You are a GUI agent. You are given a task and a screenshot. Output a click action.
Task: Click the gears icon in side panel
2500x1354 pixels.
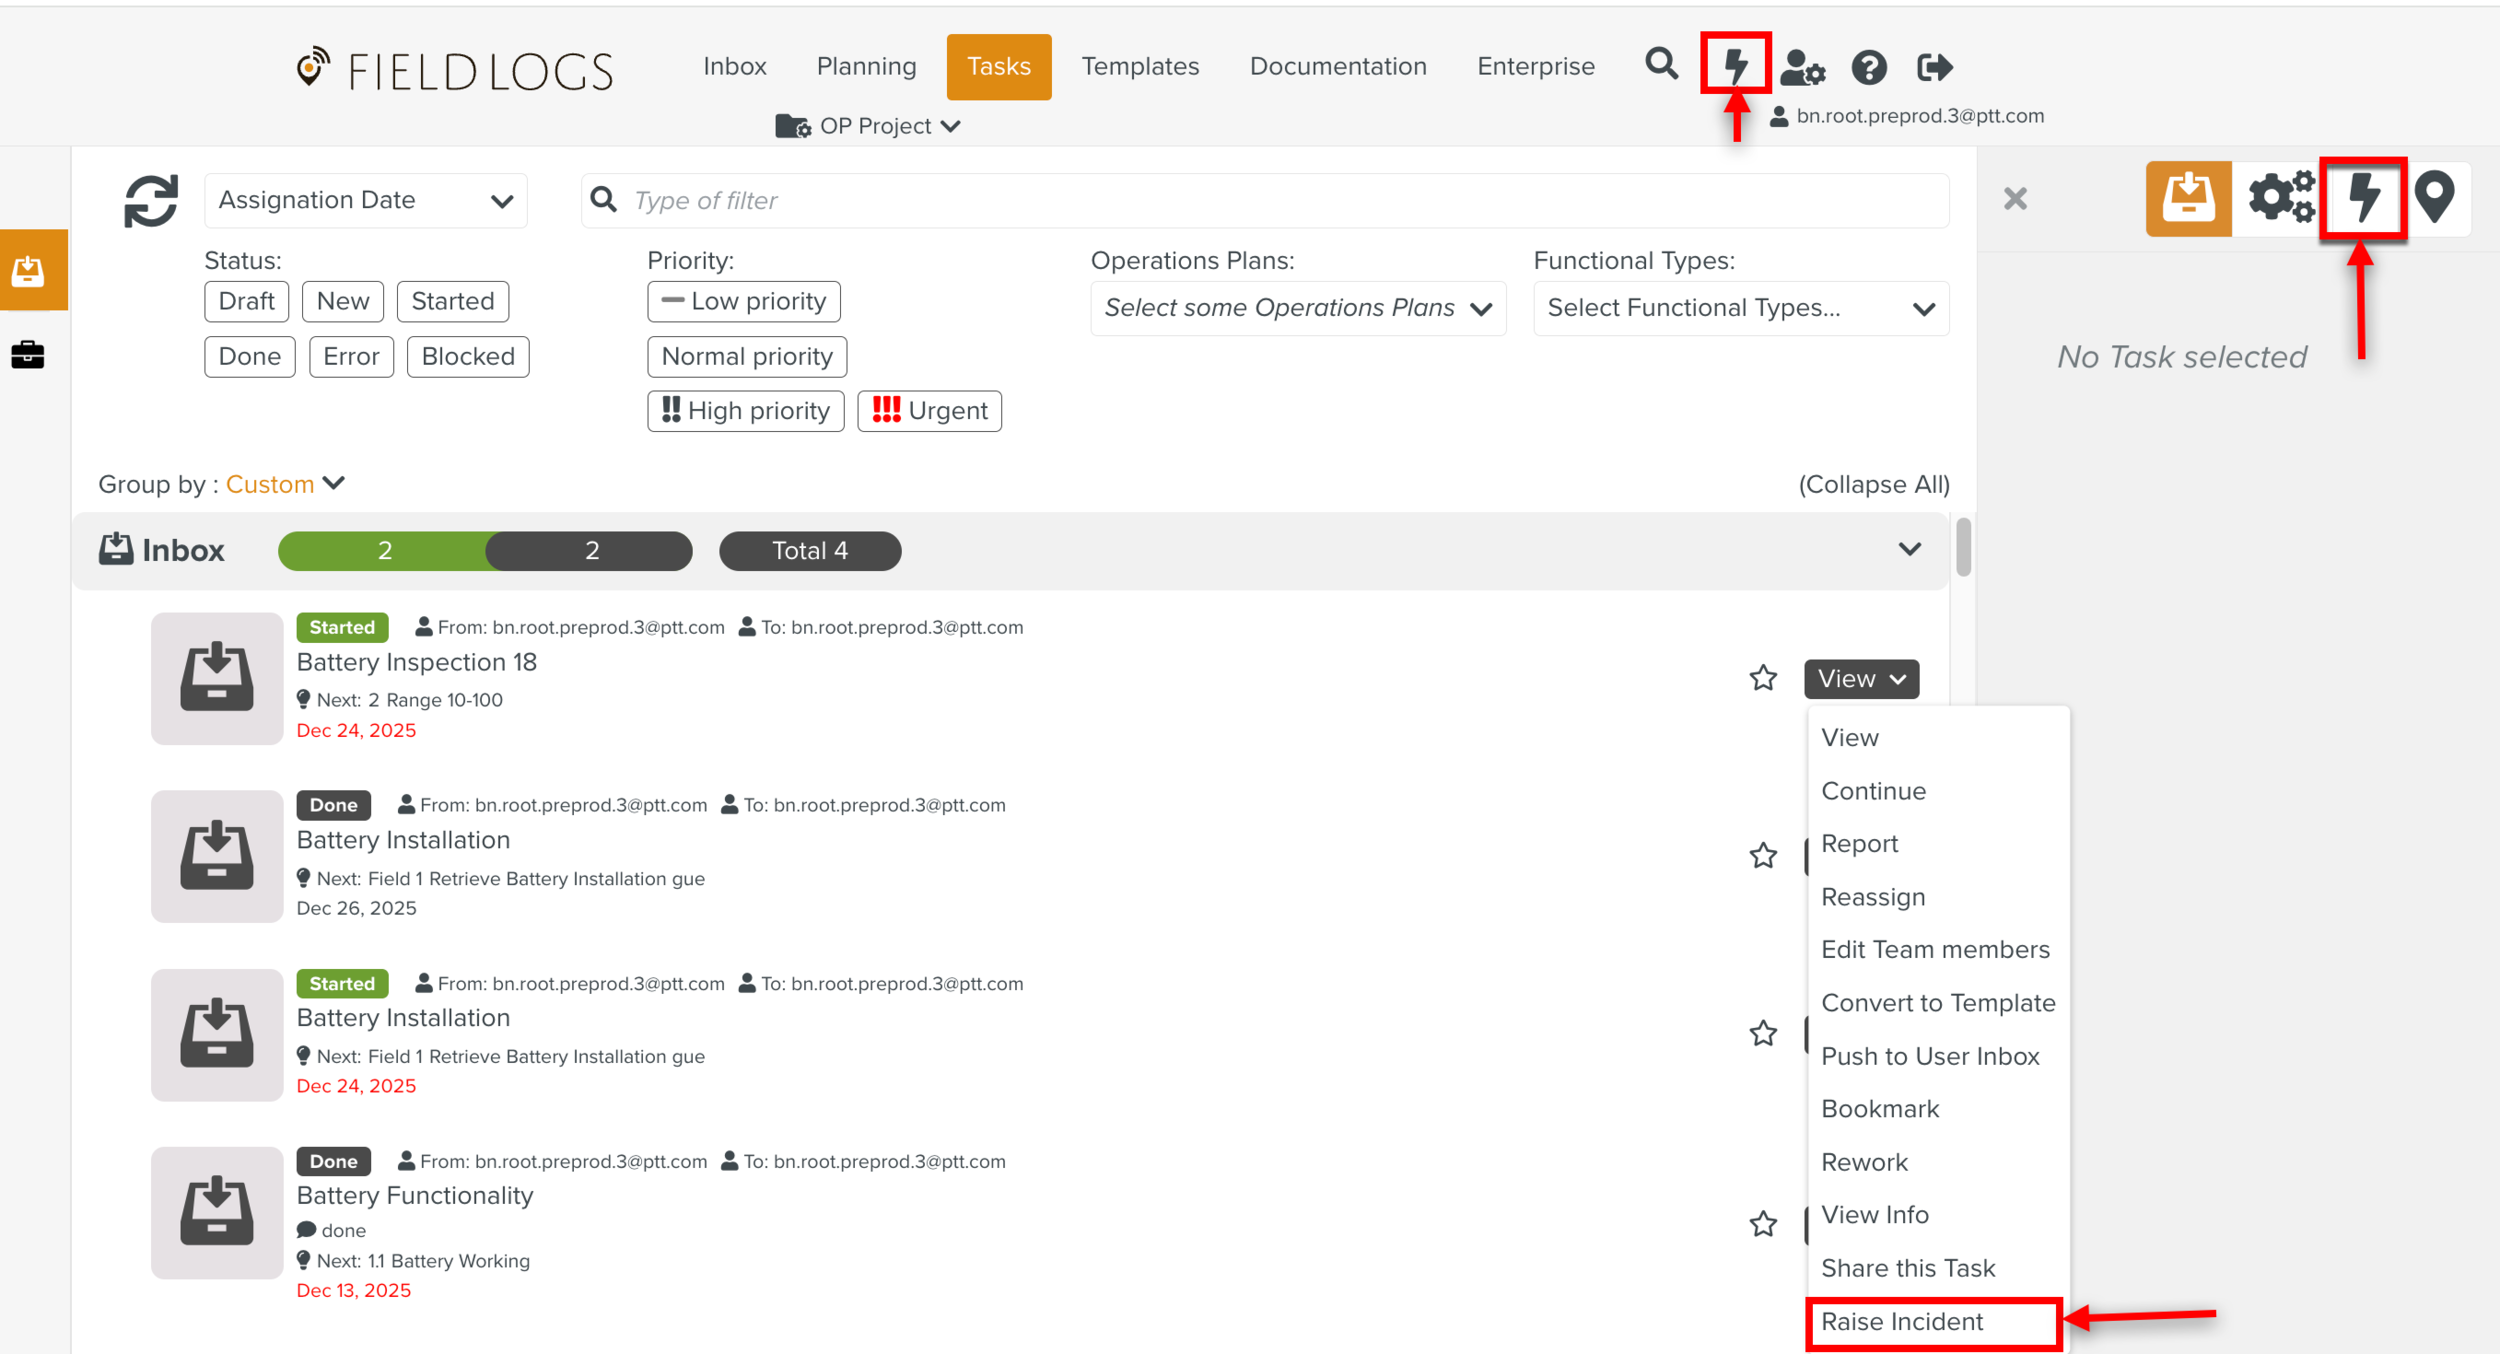point(2280,197)
